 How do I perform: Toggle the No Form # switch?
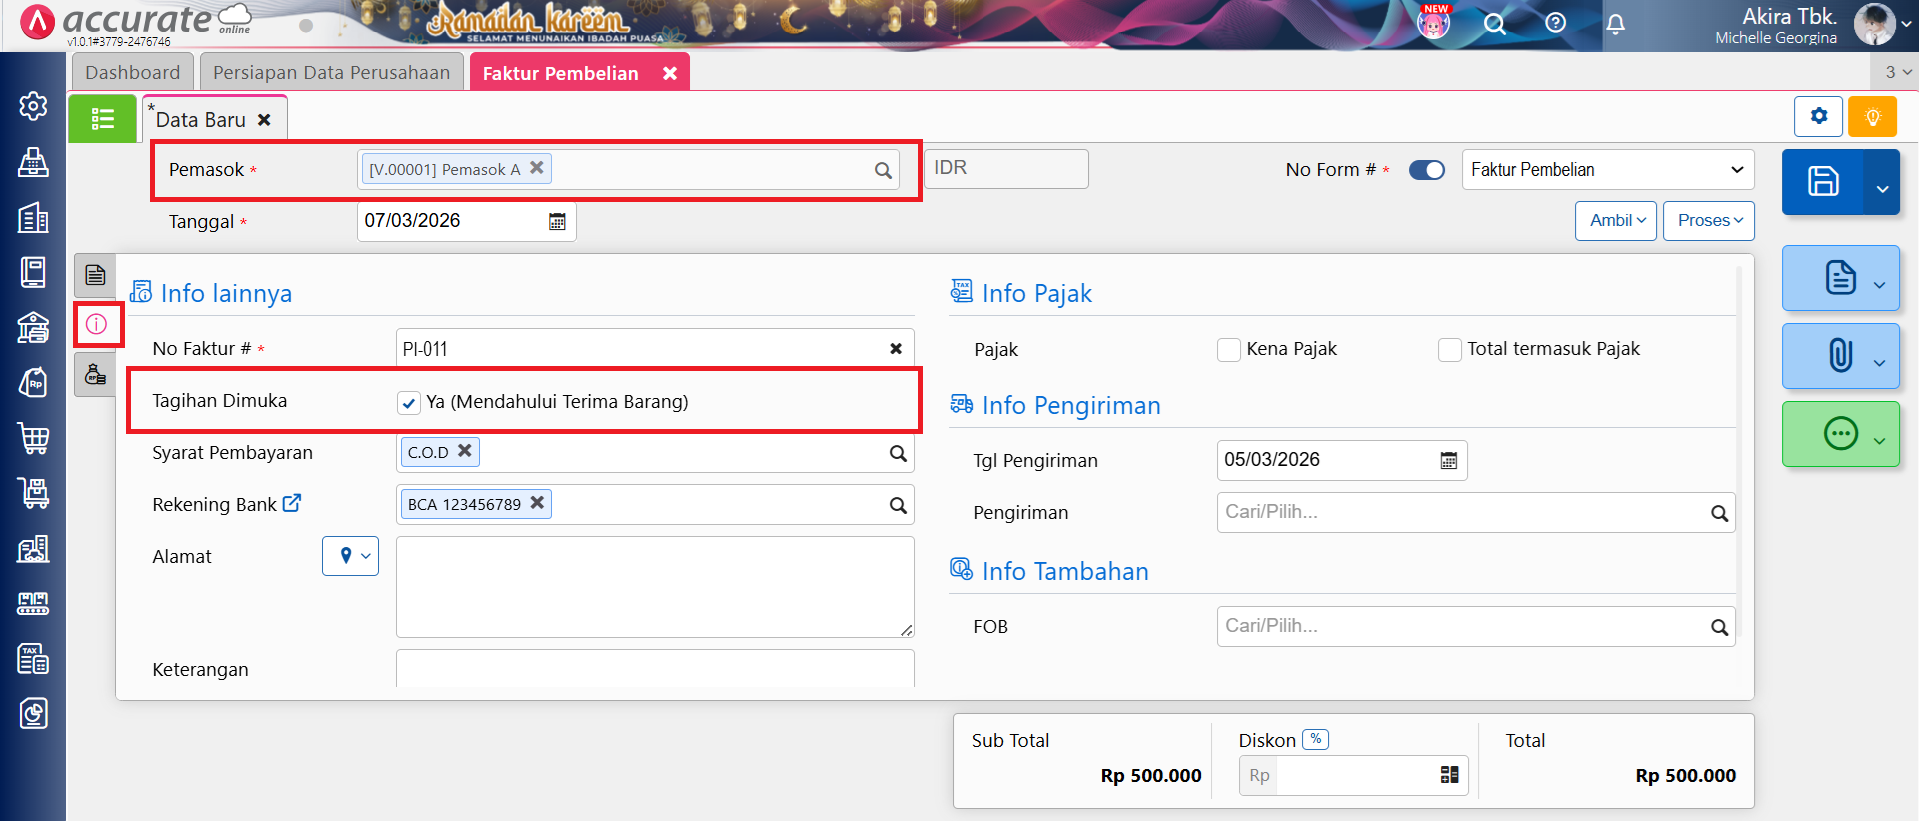pyautogui.click(x=1426, y=170)
